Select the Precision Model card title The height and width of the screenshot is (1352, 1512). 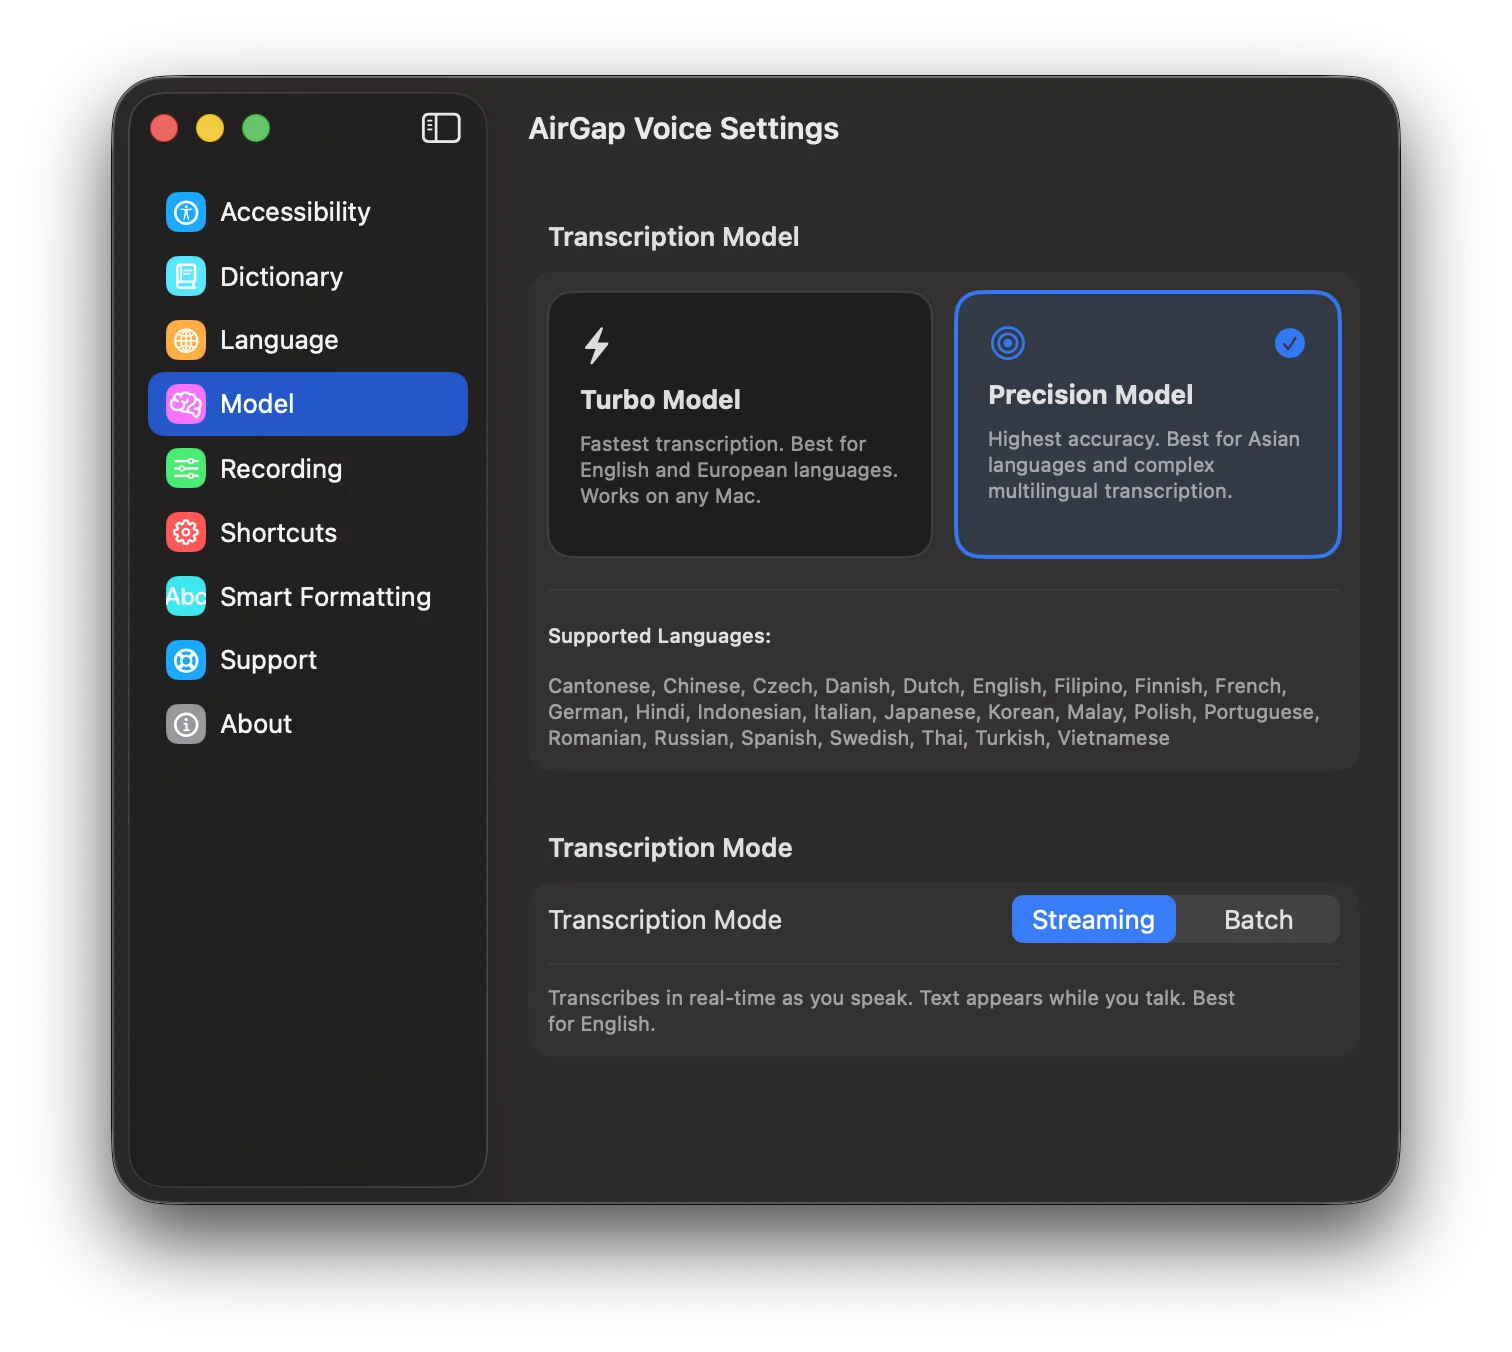coord(1090,395)
